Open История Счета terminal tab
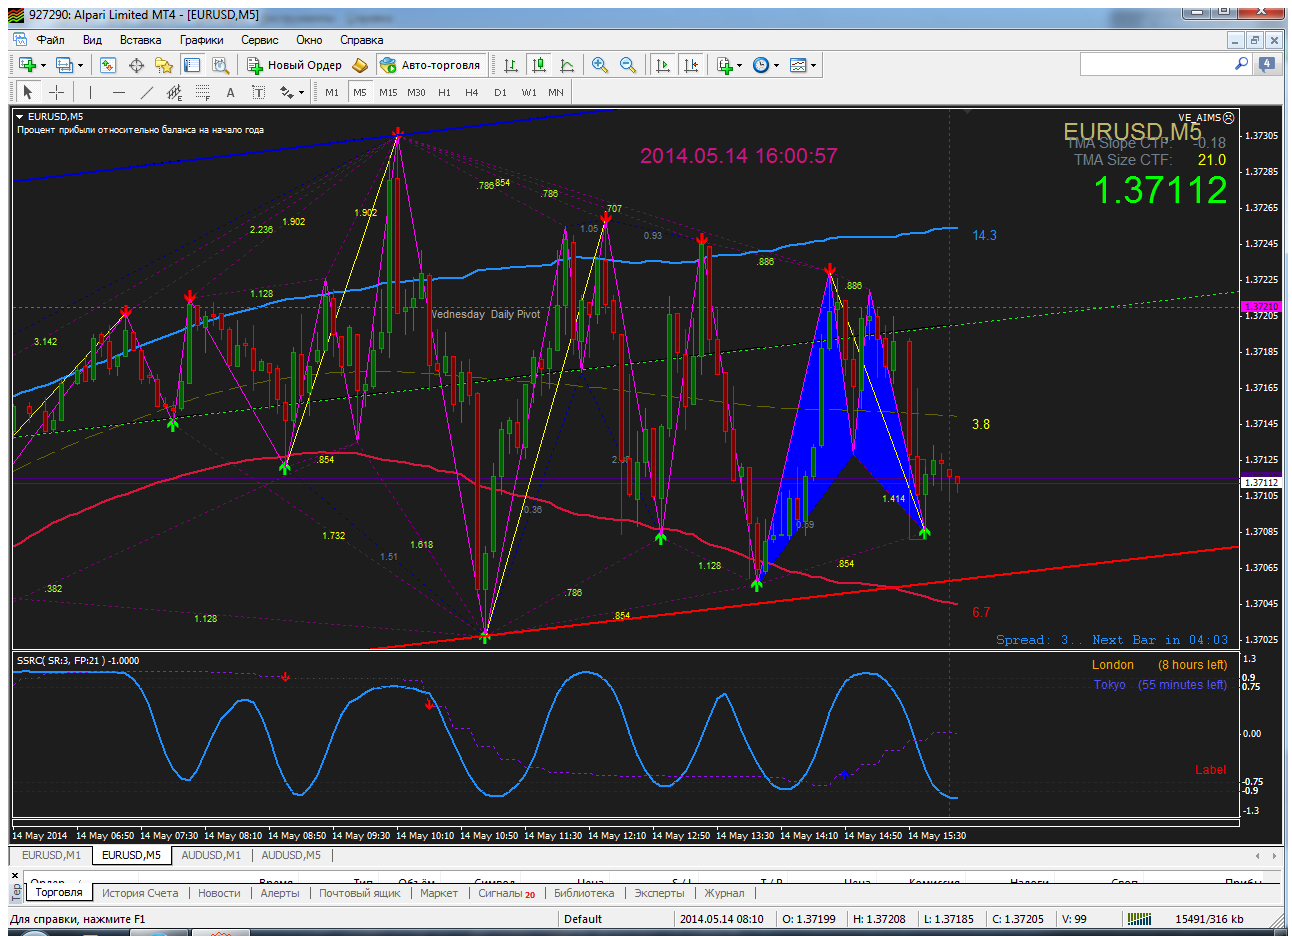Viewport: 1292px width, 936px height. pos(140,893)
